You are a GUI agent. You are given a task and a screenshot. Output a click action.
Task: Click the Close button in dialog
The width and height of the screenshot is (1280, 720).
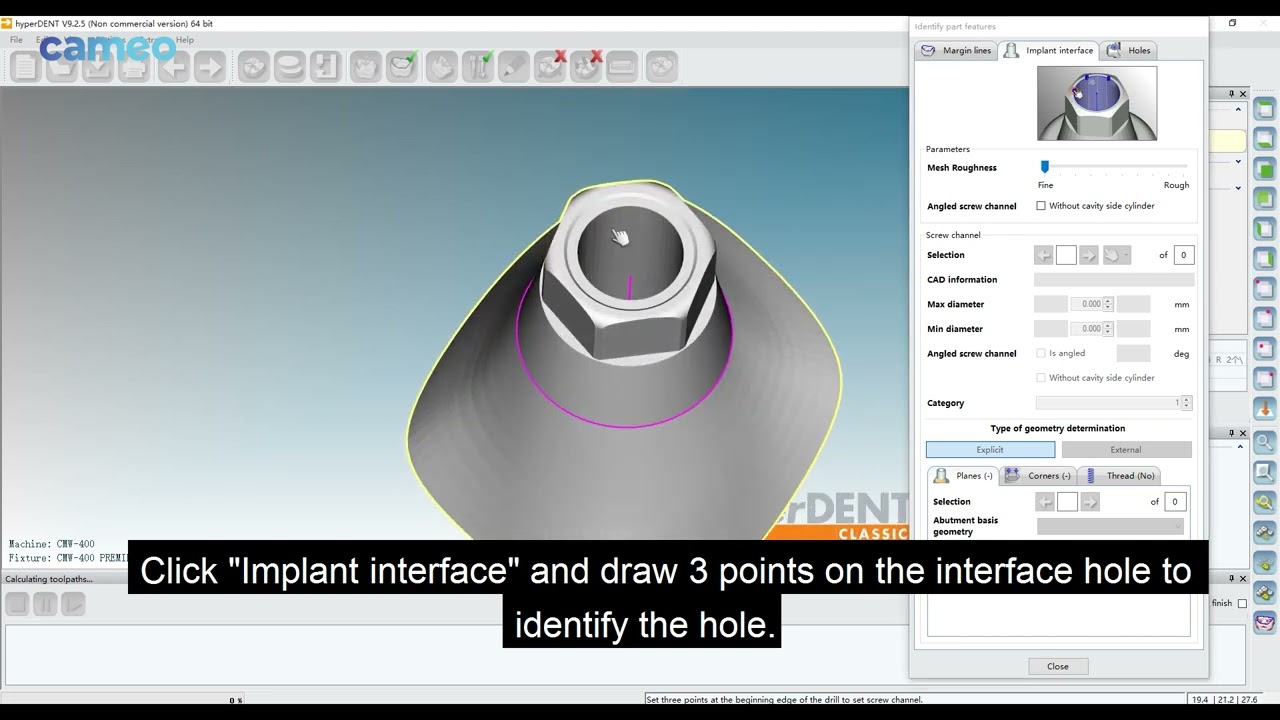click(1058, 666)
